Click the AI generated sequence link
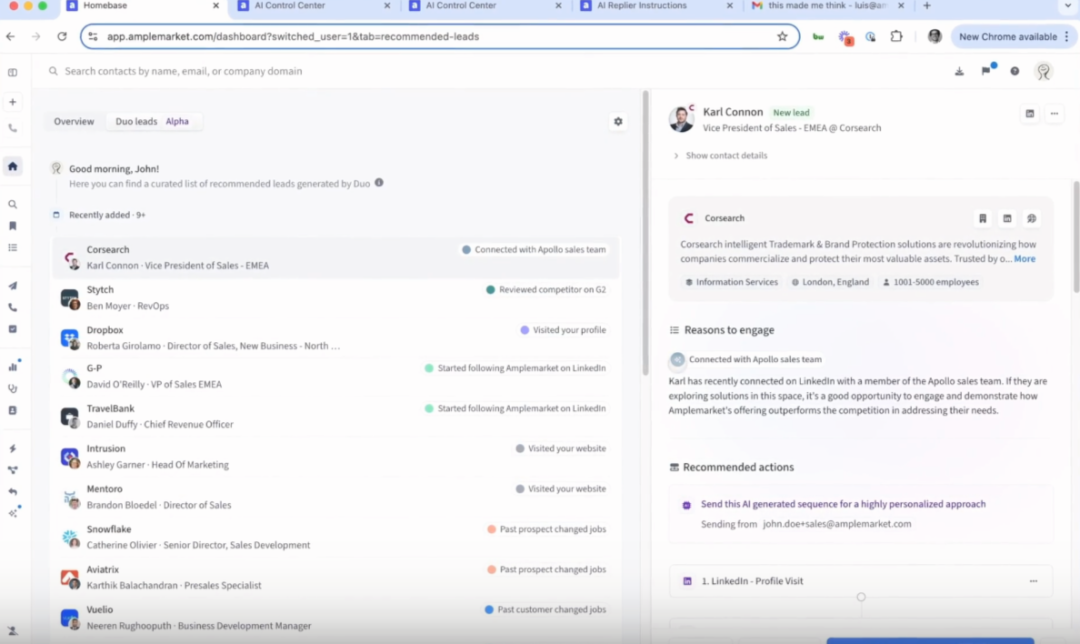Viewport: 1080px width, 644px height. (843, 504)
